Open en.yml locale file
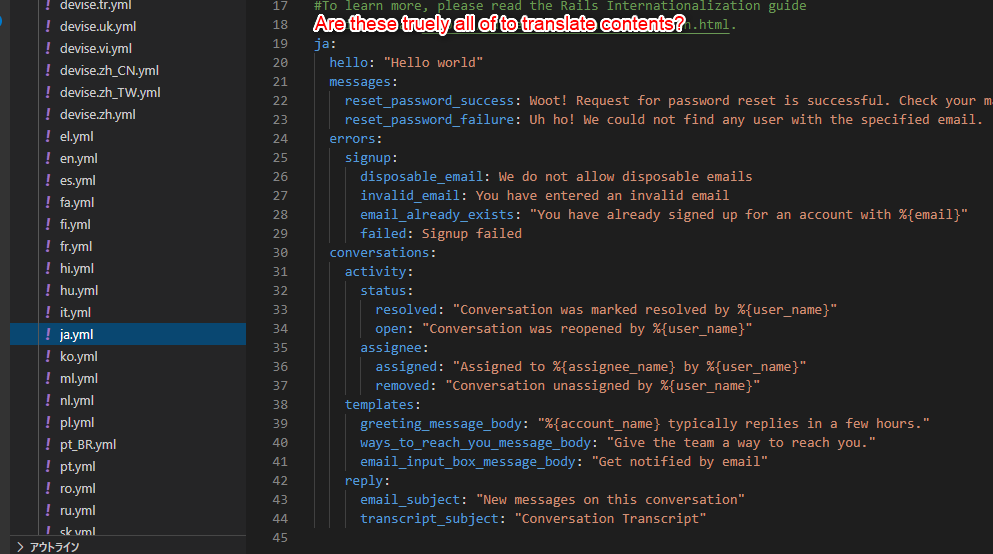The width and height of the screenshot is (993, 554). [x=79, y=159]
